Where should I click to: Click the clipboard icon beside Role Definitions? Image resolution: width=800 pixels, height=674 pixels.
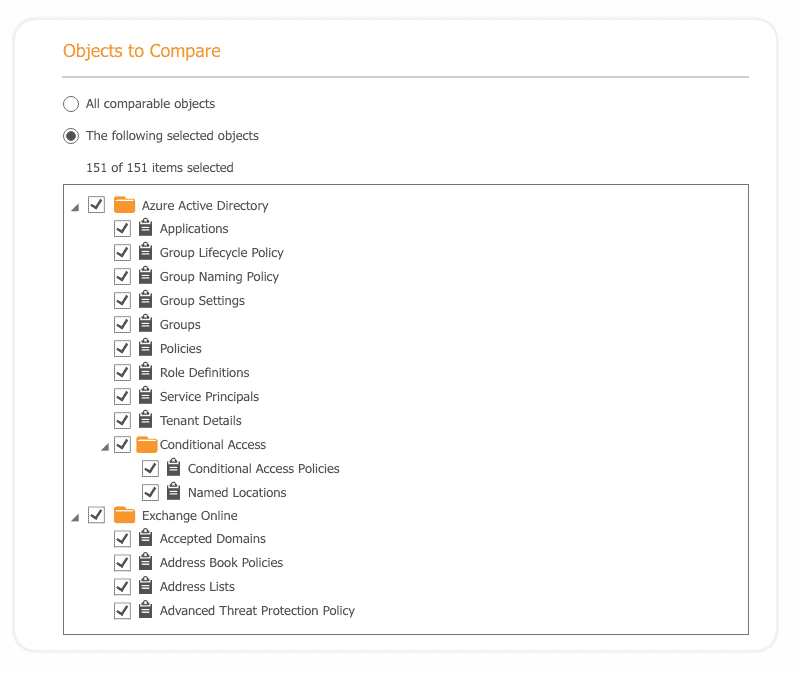[145, 371]
